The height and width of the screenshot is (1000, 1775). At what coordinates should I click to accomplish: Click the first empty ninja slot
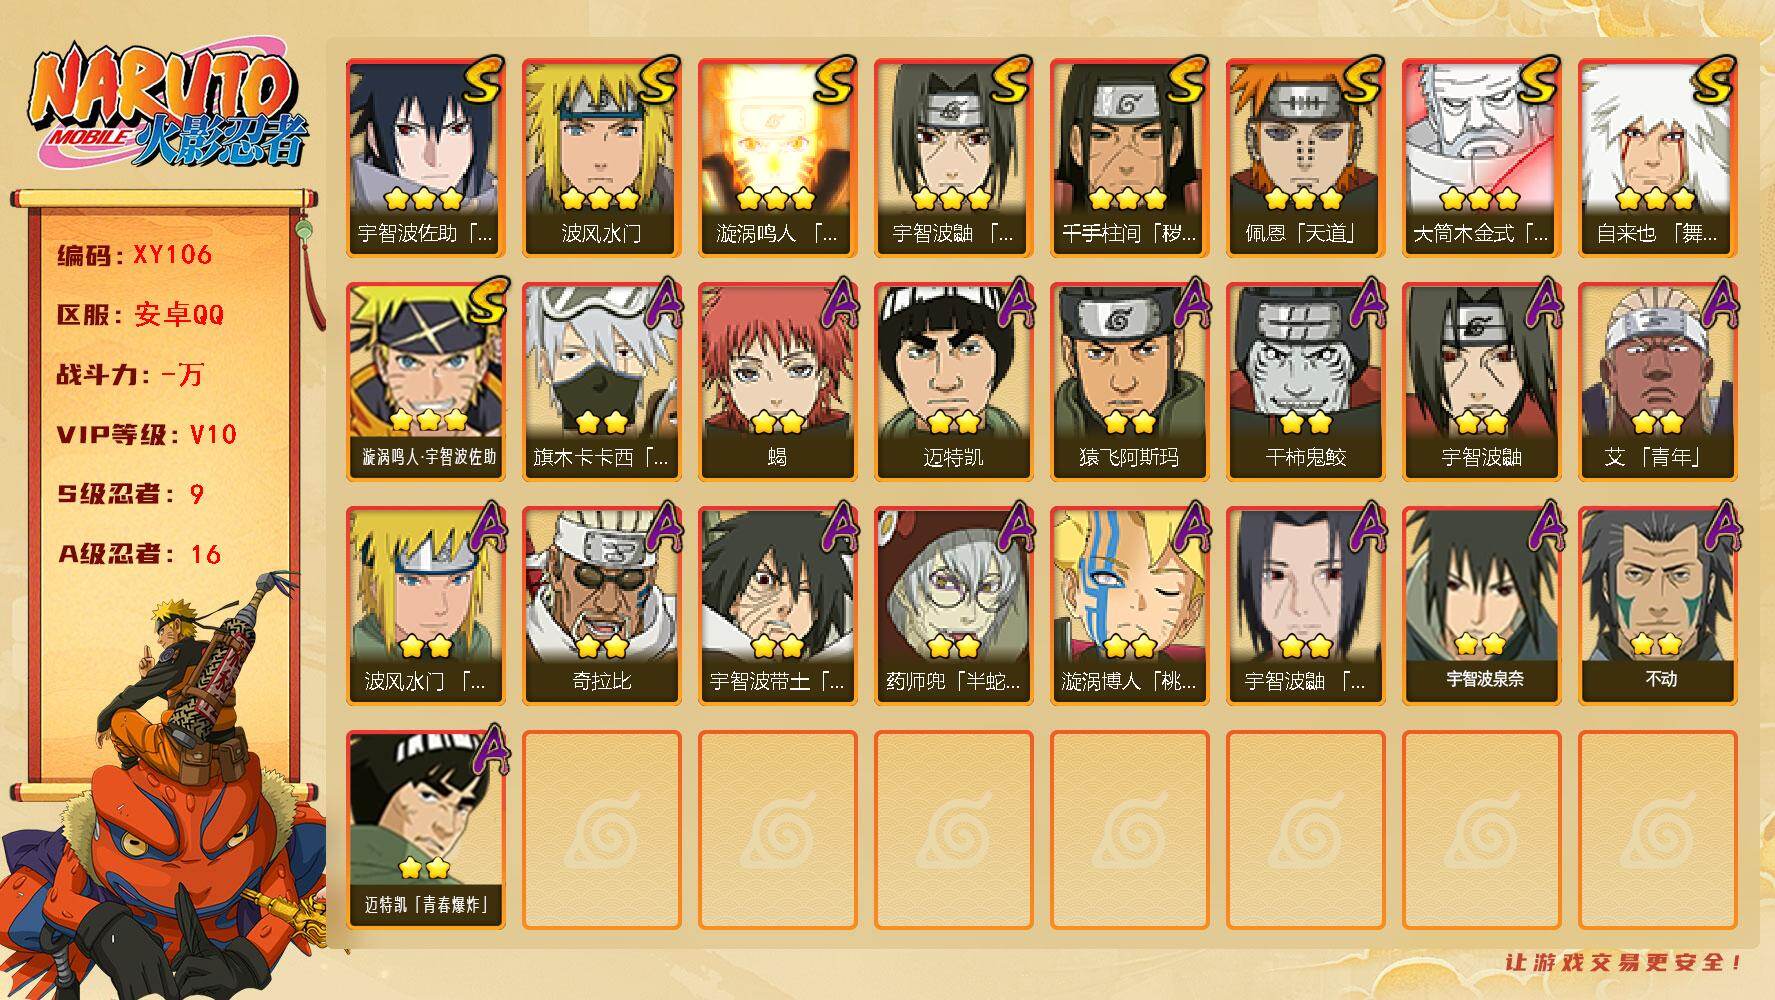coord(601,830)
